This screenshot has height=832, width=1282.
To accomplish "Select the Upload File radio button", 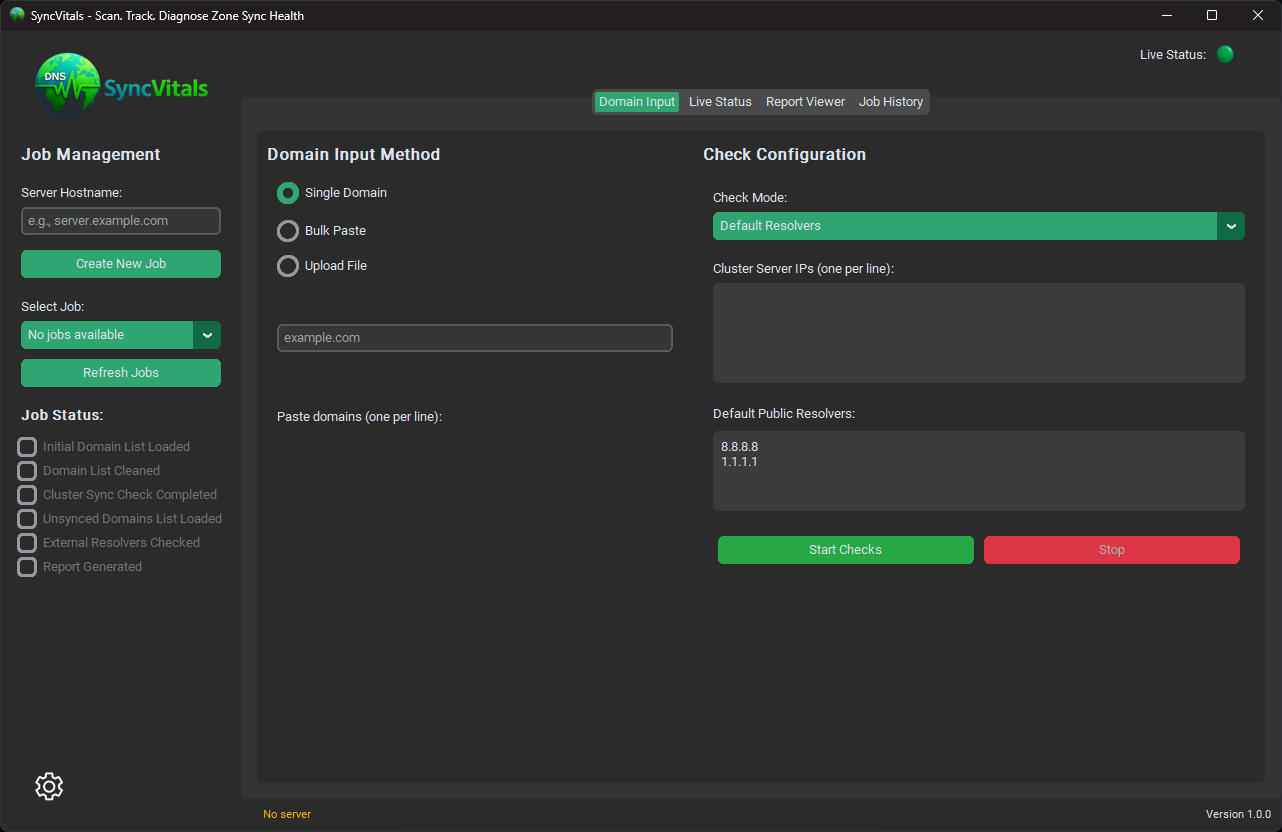I will pos(288,266).
